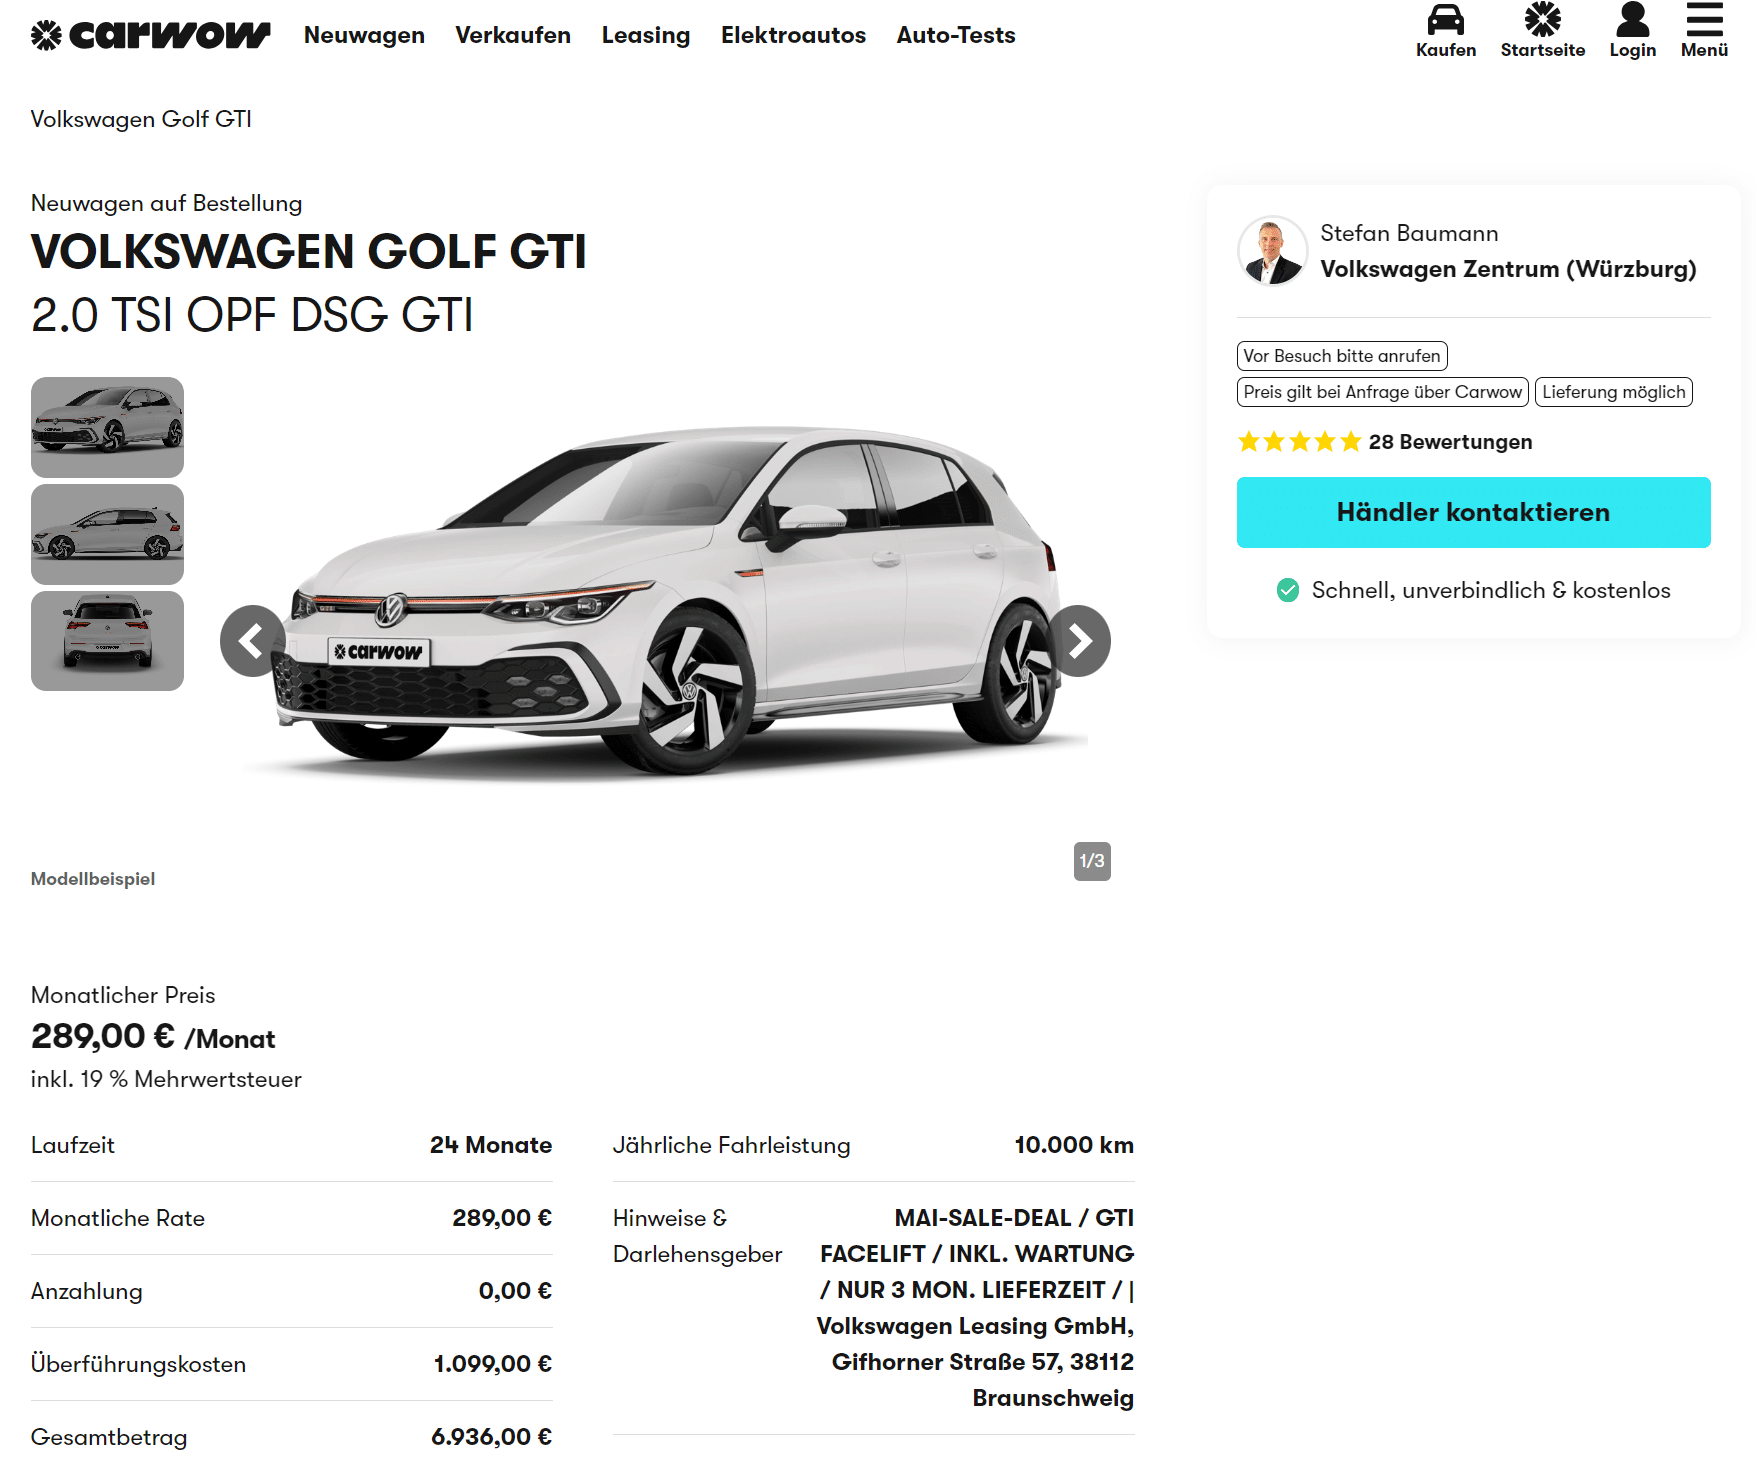Screen dimensions: 1756x1467
Task: Click the yellow rating stars
Action: (x=1299, y=442)
